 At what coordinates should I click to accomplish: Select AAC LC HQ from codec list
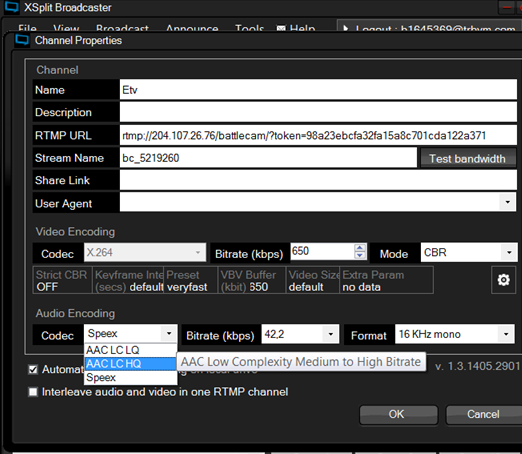pyautogui.click(x=130, y=364)
